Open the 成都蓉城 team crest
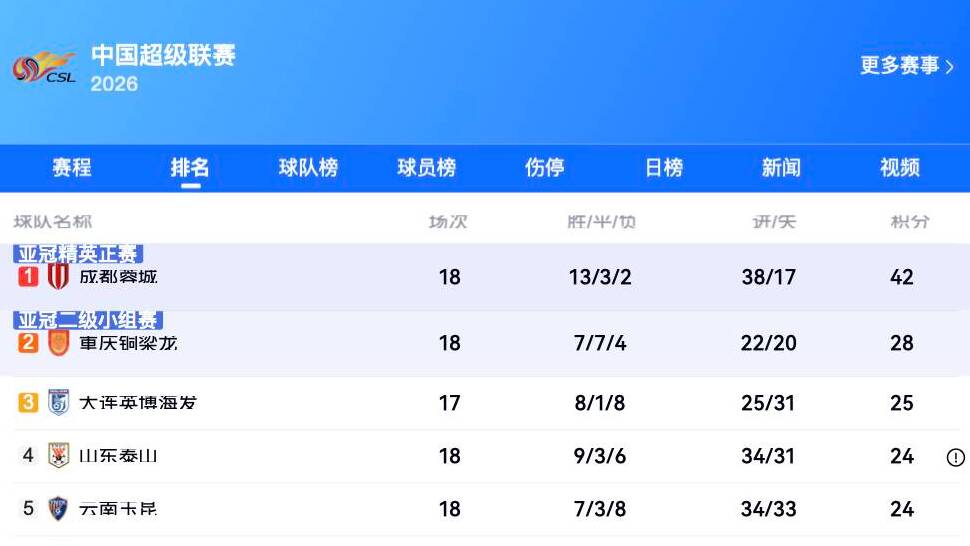This screenshot has width=970, height=546. click(x=58, y=276)
